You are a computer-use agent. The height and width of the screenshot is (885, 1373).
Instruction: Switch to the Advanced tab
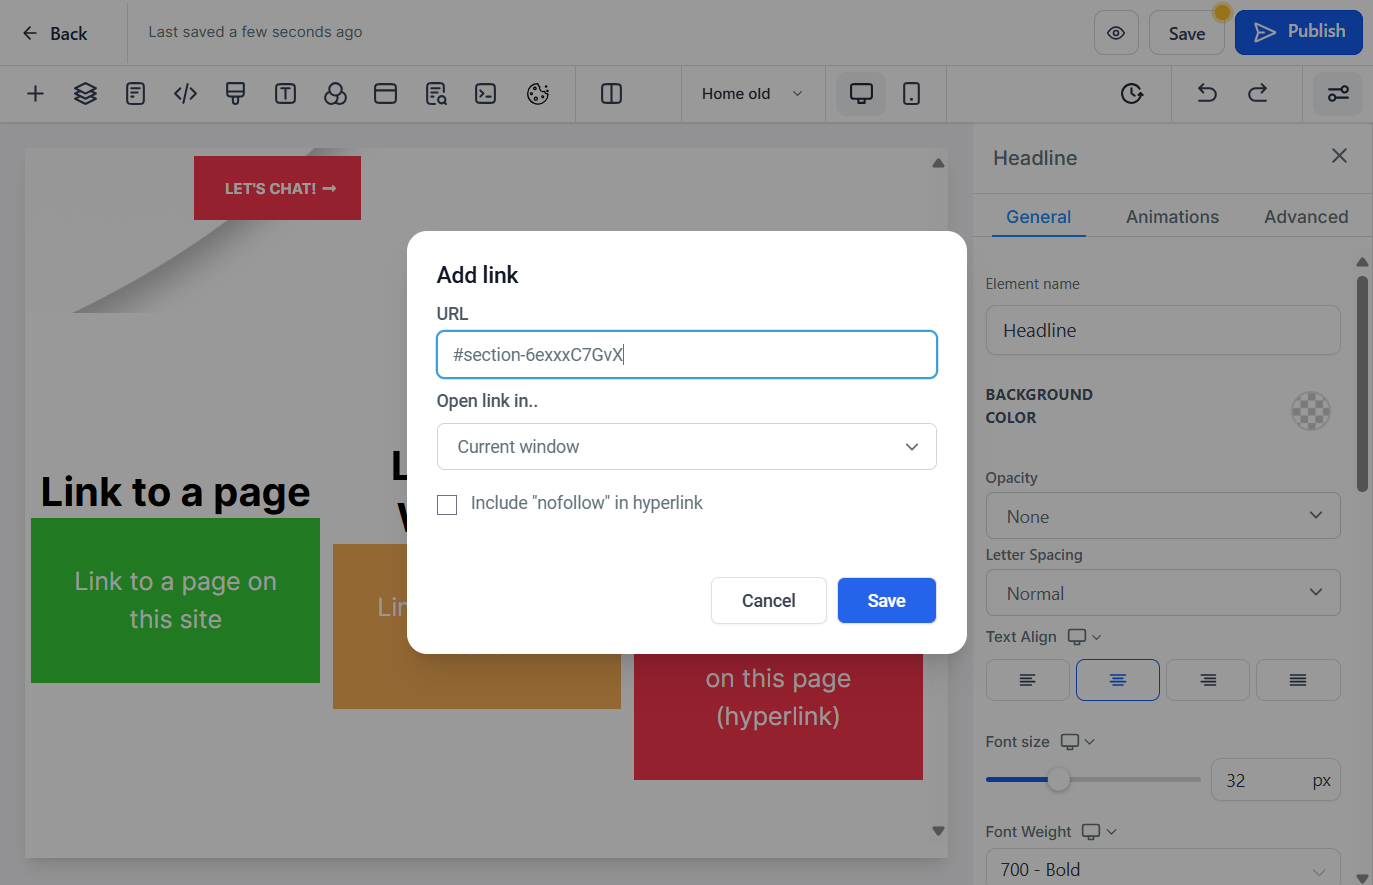1306,217
